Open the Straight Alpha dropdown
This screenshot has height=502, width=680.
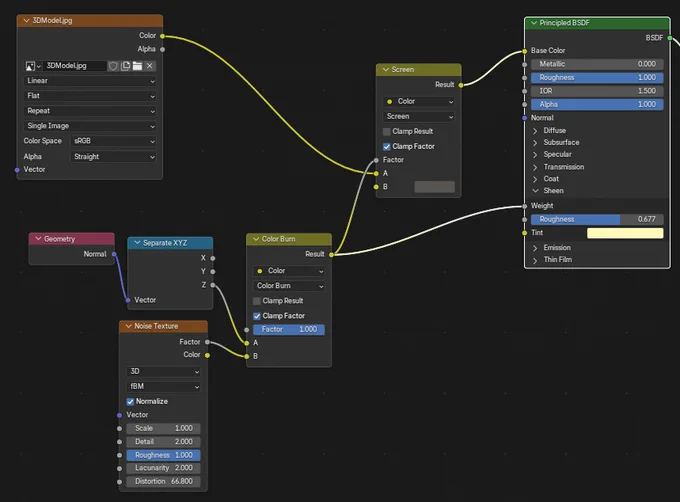[x=113, y=157]
